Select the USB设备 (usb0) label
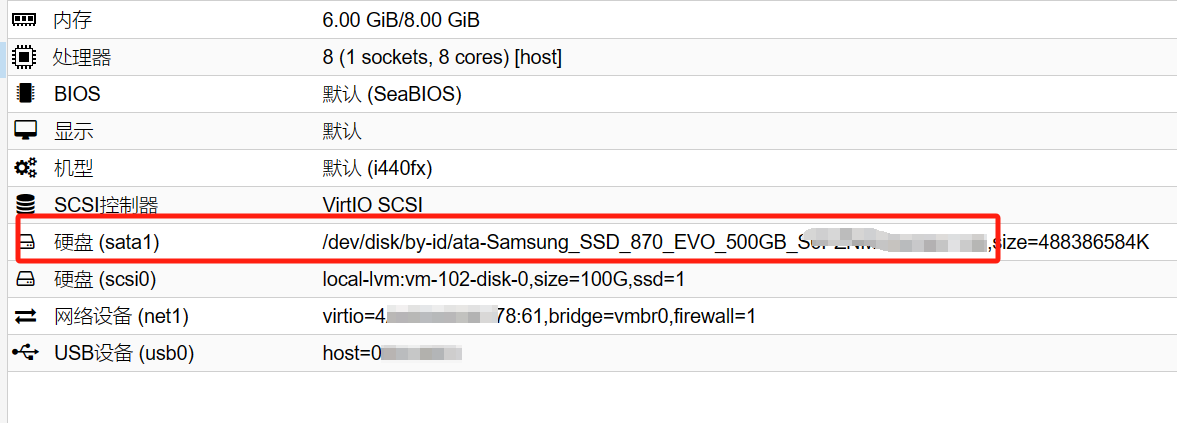Viewport: 1177px width, 423px height. click(124, 353)
